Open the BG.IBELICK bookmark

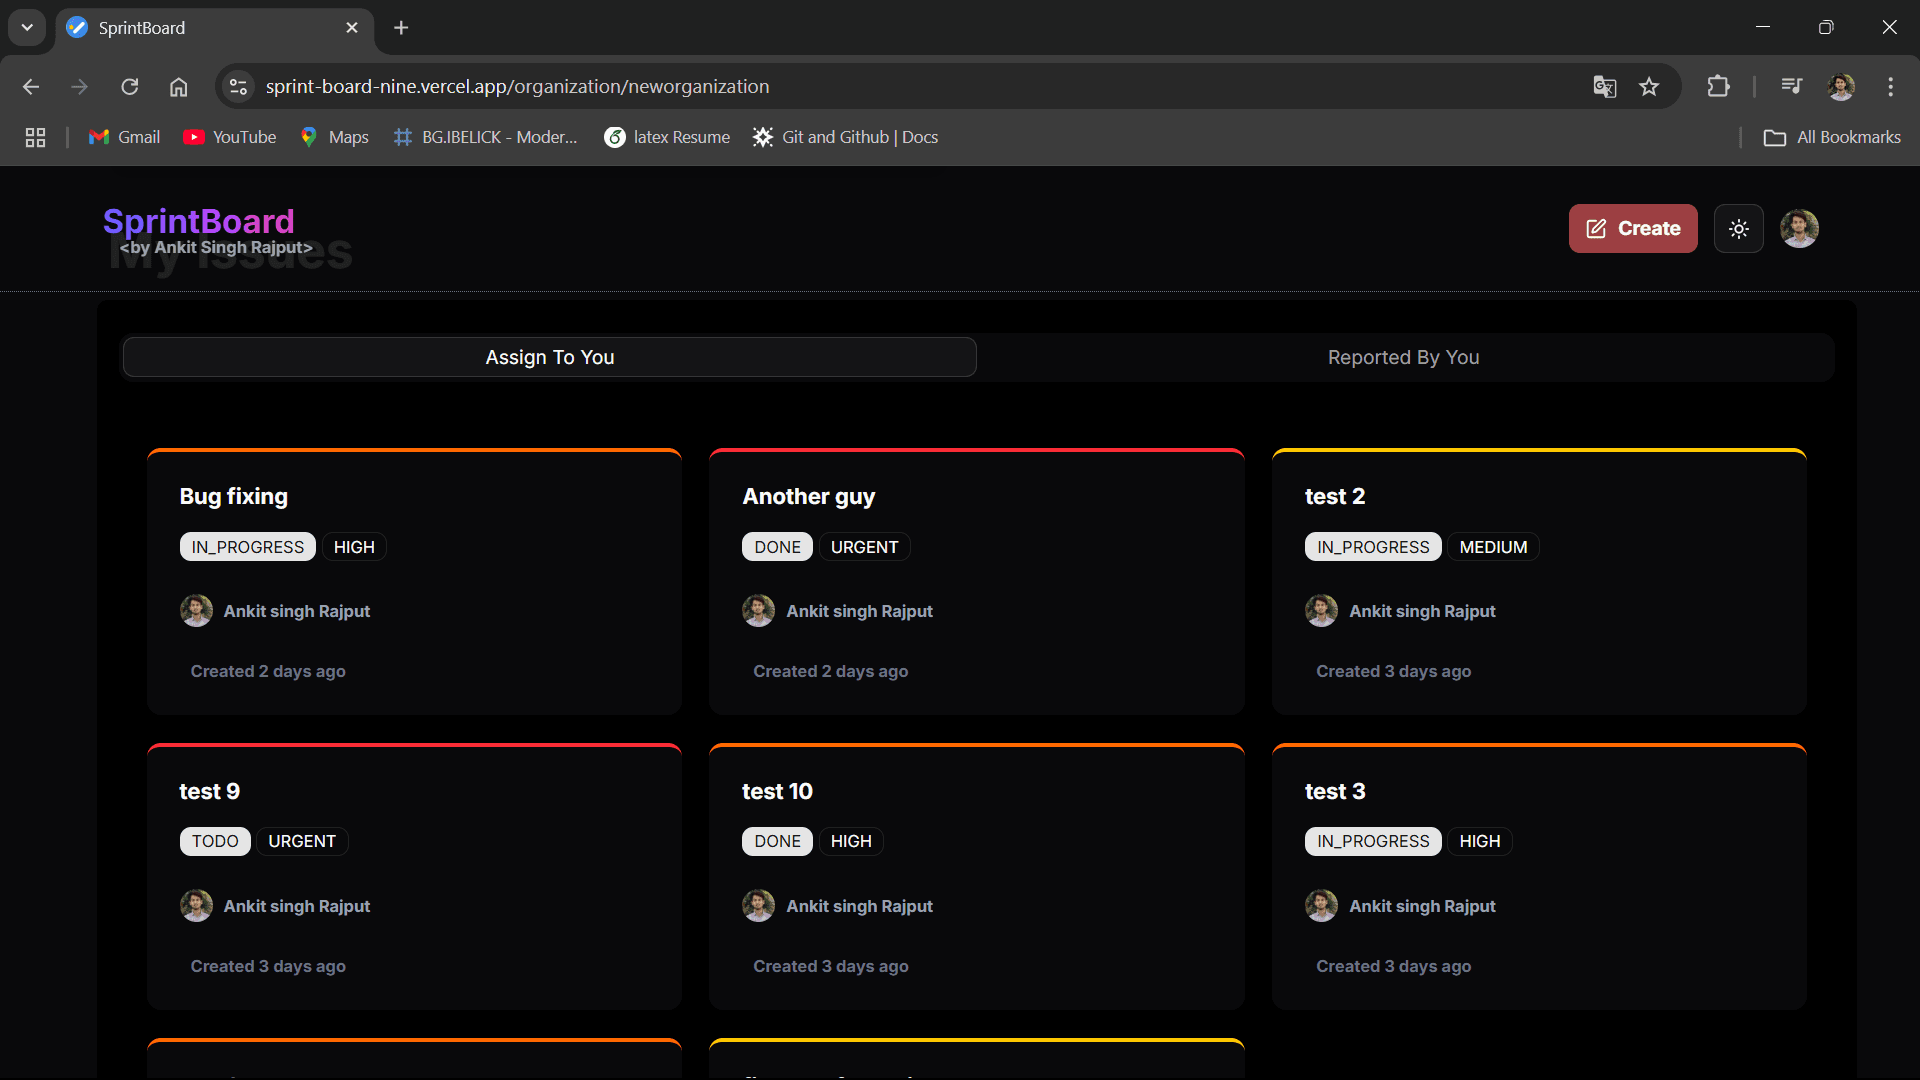tap(486, 137)
